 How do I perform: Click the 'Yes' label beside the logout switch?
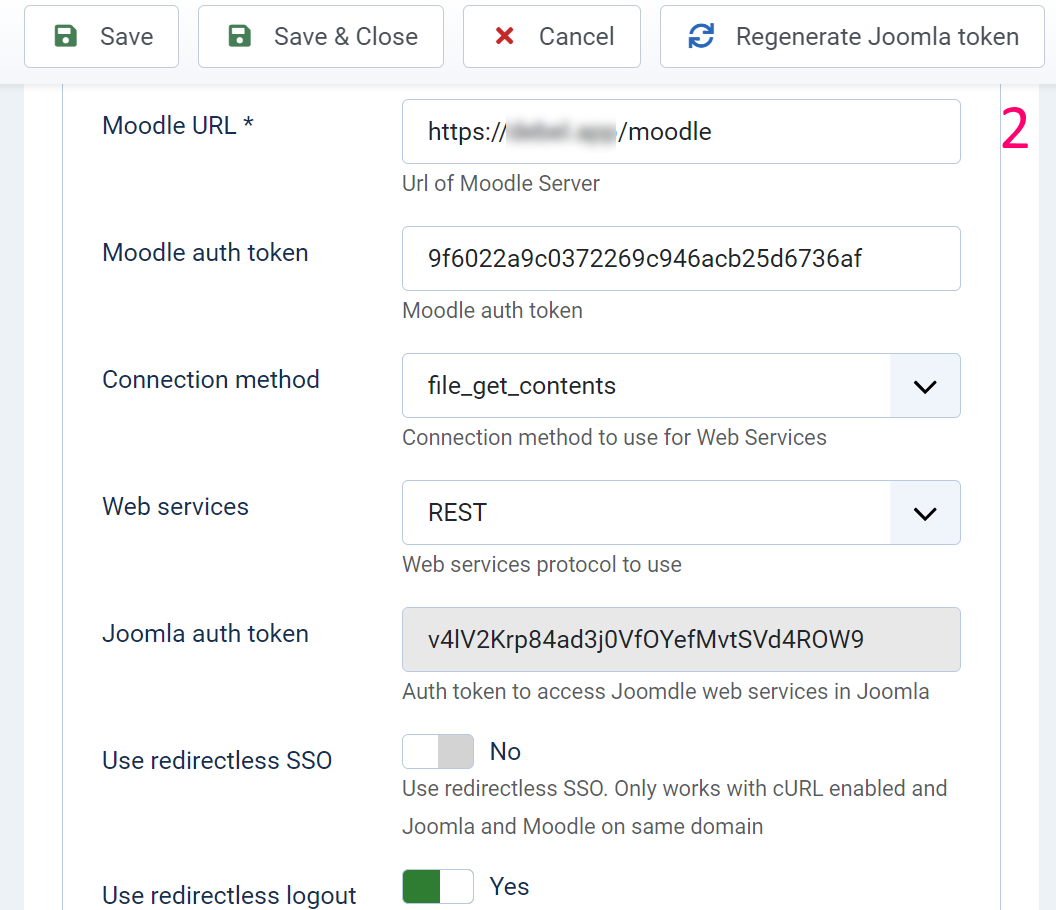point(509,886)
